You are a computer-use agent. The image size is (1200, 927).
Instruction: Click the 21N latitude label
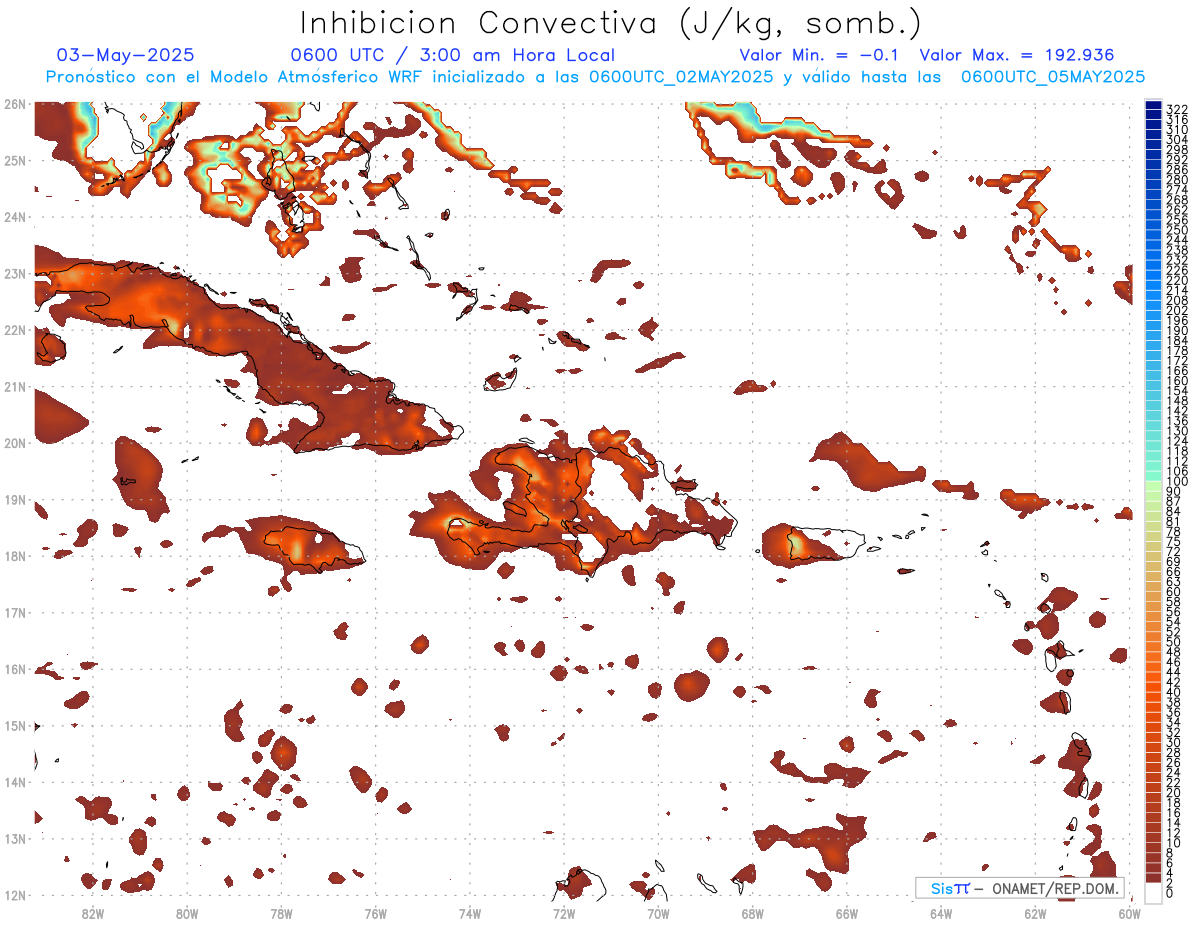(x=14, y=386)
